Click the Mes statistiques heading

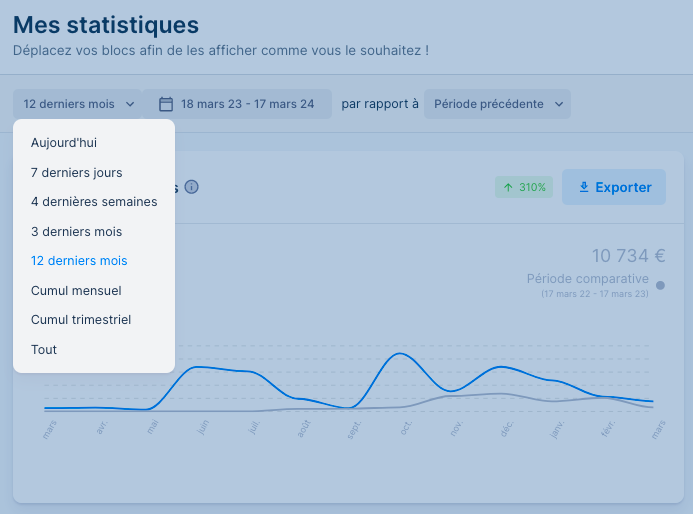tap(106, 24)
